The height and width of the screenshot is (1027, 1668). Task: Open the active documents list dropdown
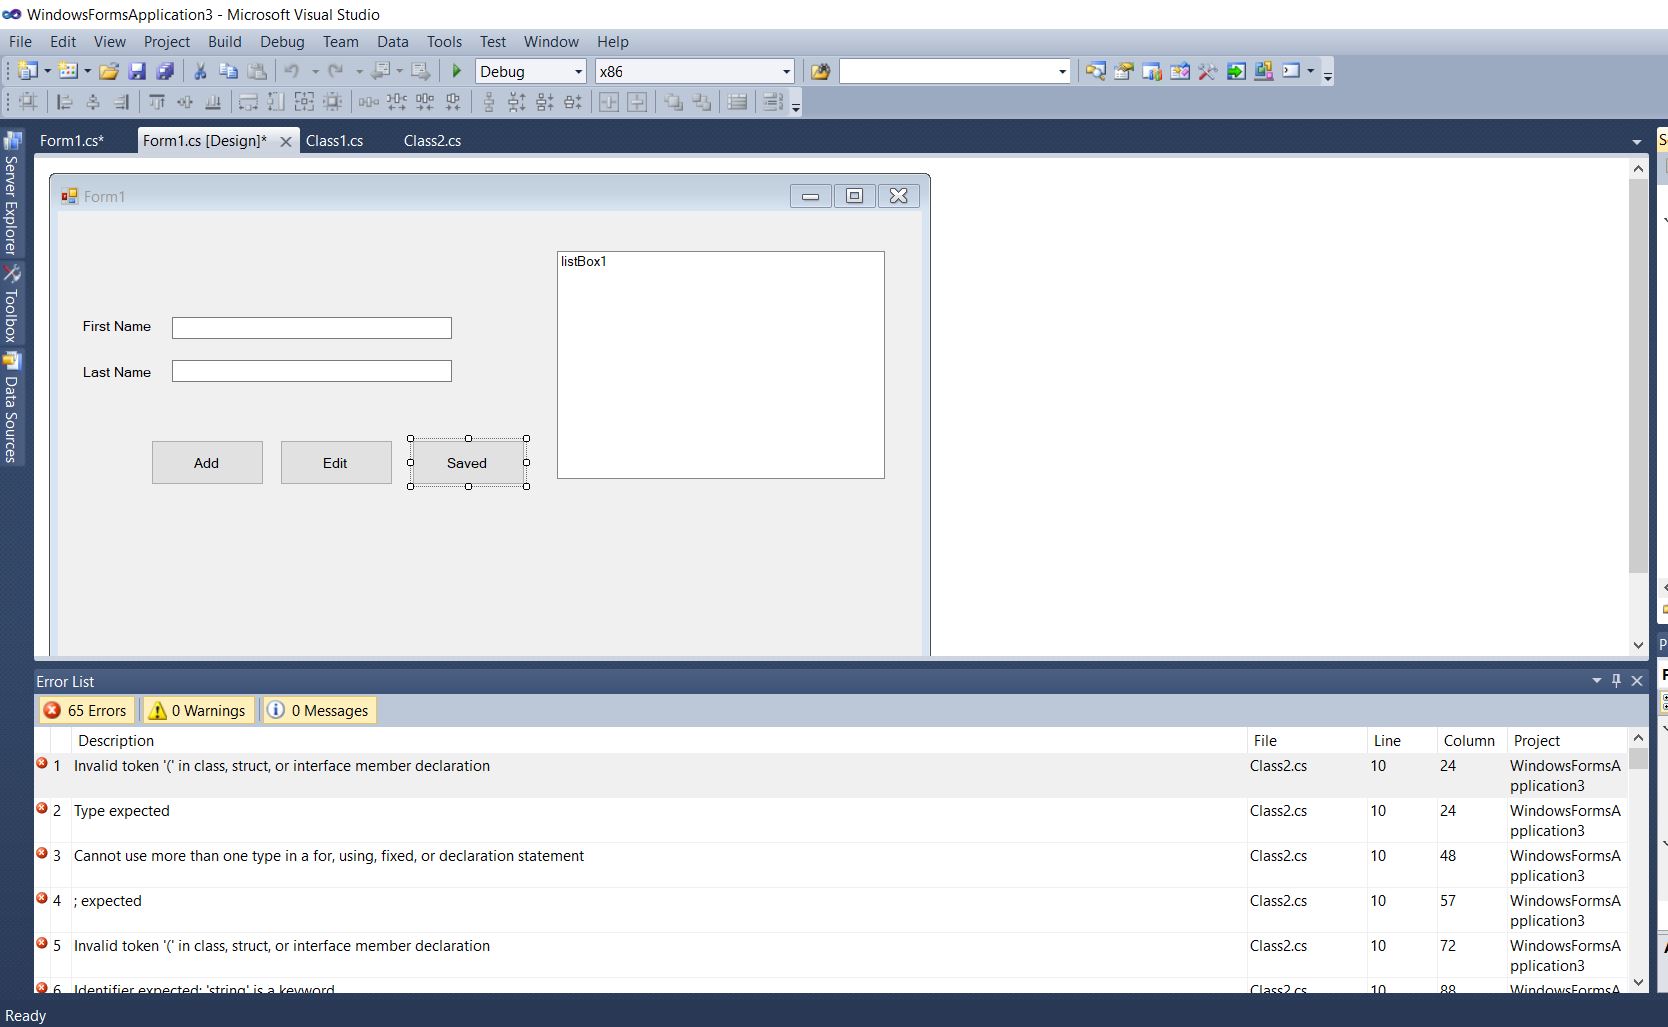point(1637,142)
